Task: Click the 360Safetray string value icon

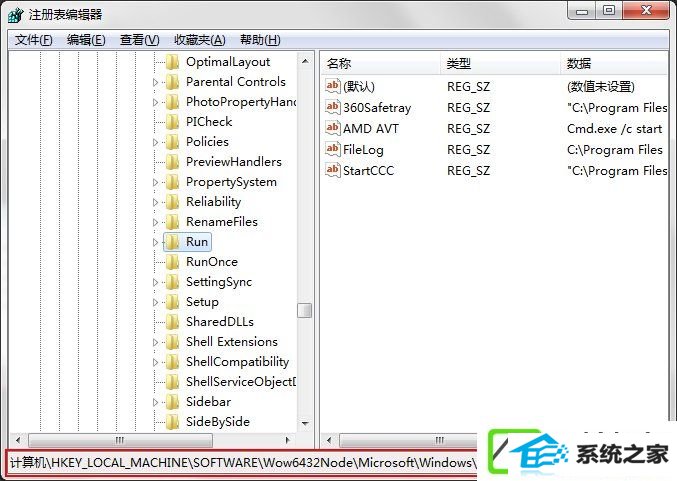Action: point(332,107)
